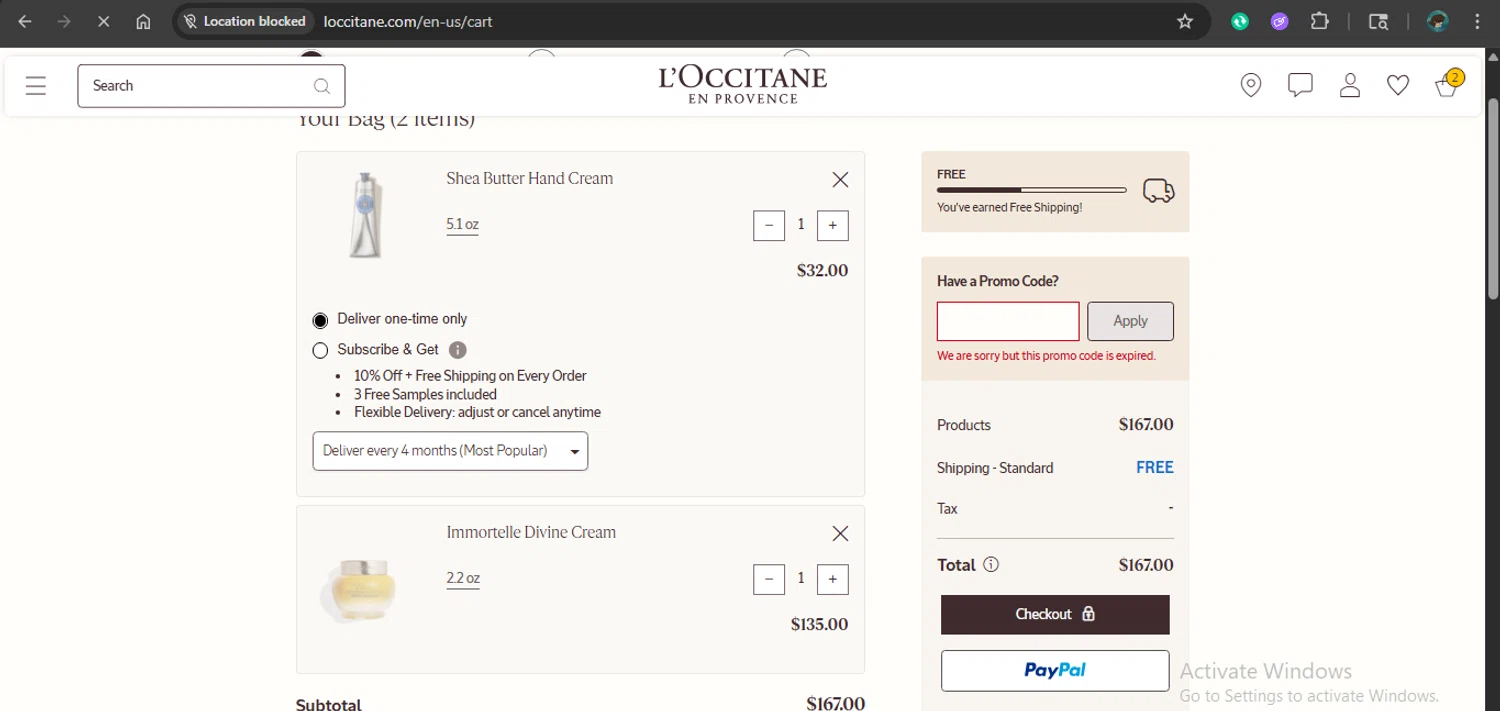Open Deliver every 4 months dropdown
Image resolution: width=1500 pixels, height=711 pixels.
[x=450, y=451]
